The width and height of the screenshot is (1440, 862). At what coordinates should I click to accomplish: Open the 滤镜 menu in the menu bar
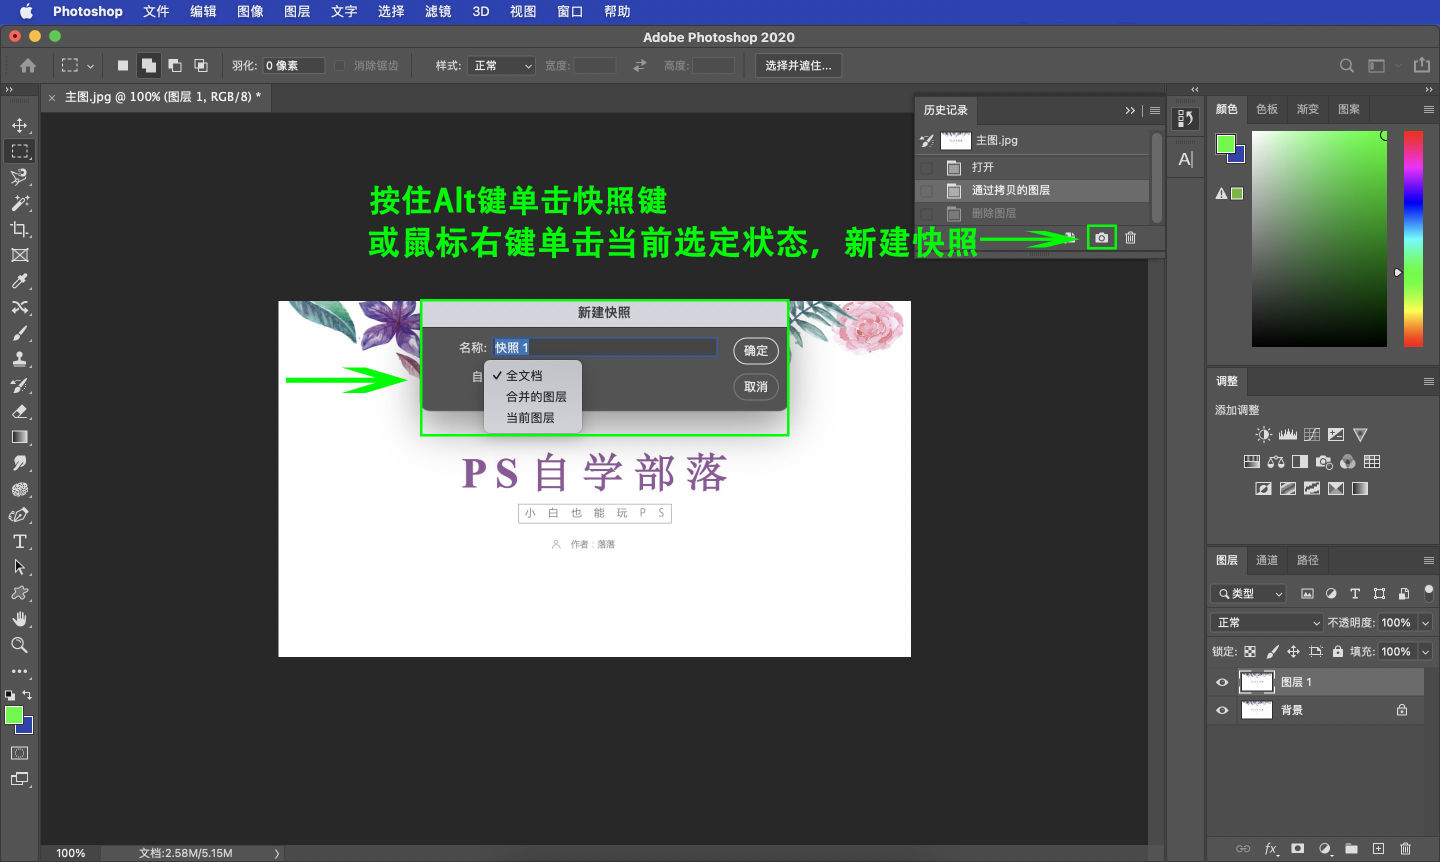[x=438, y=11]
